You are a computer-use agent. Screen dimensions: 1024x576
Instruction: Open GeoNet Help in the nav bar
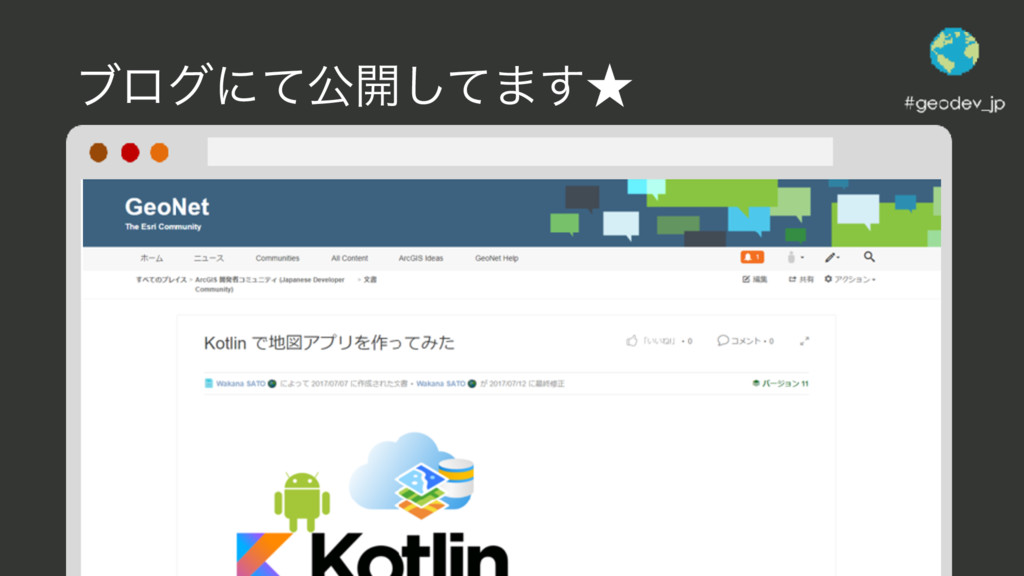[496, 259]
